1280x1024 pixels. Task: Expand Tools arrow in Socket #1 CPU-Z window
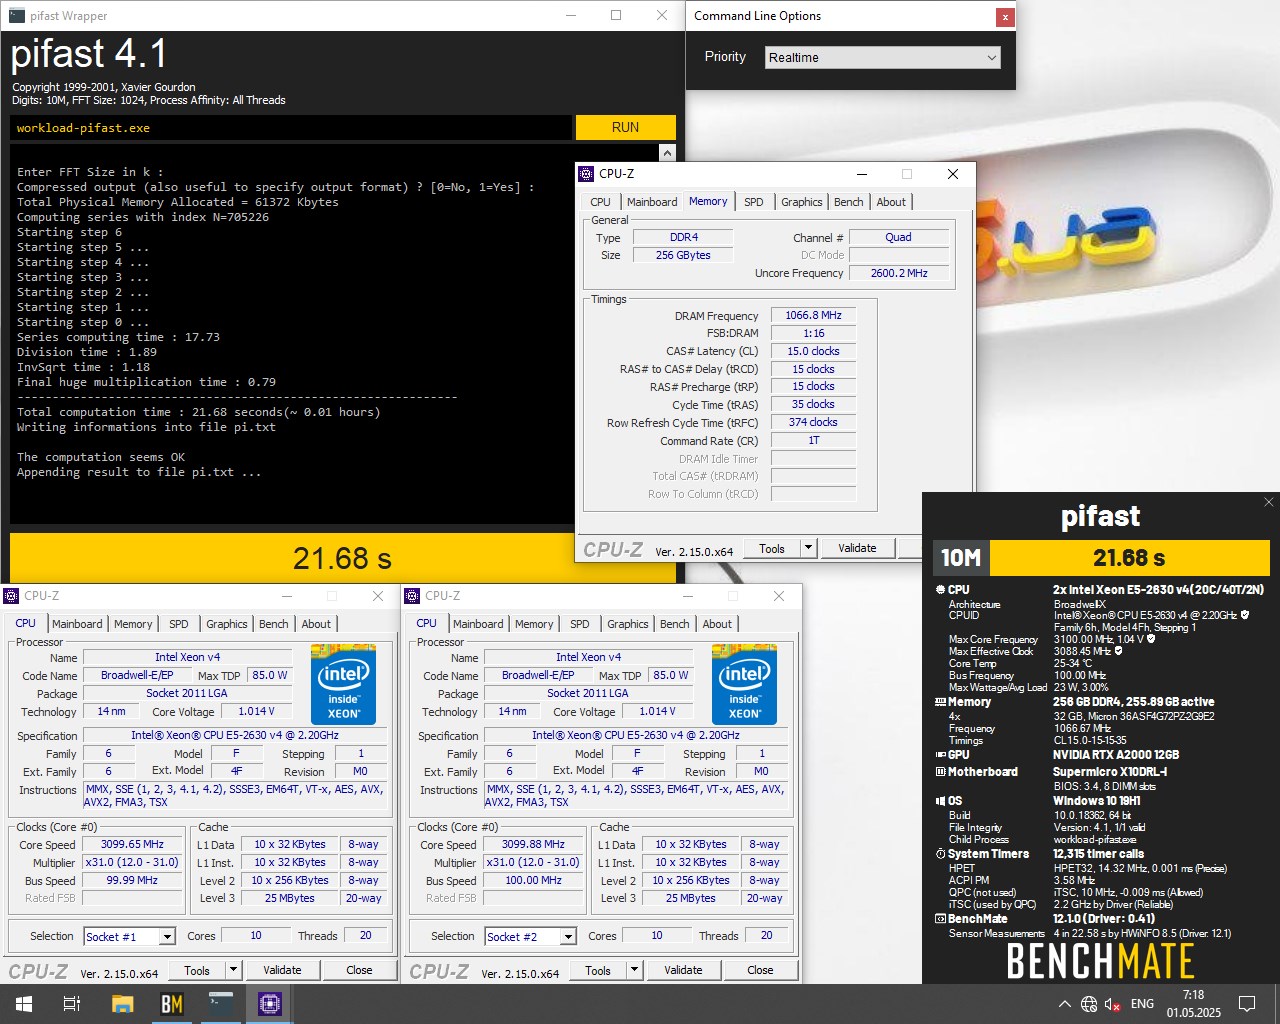(234, 970)
